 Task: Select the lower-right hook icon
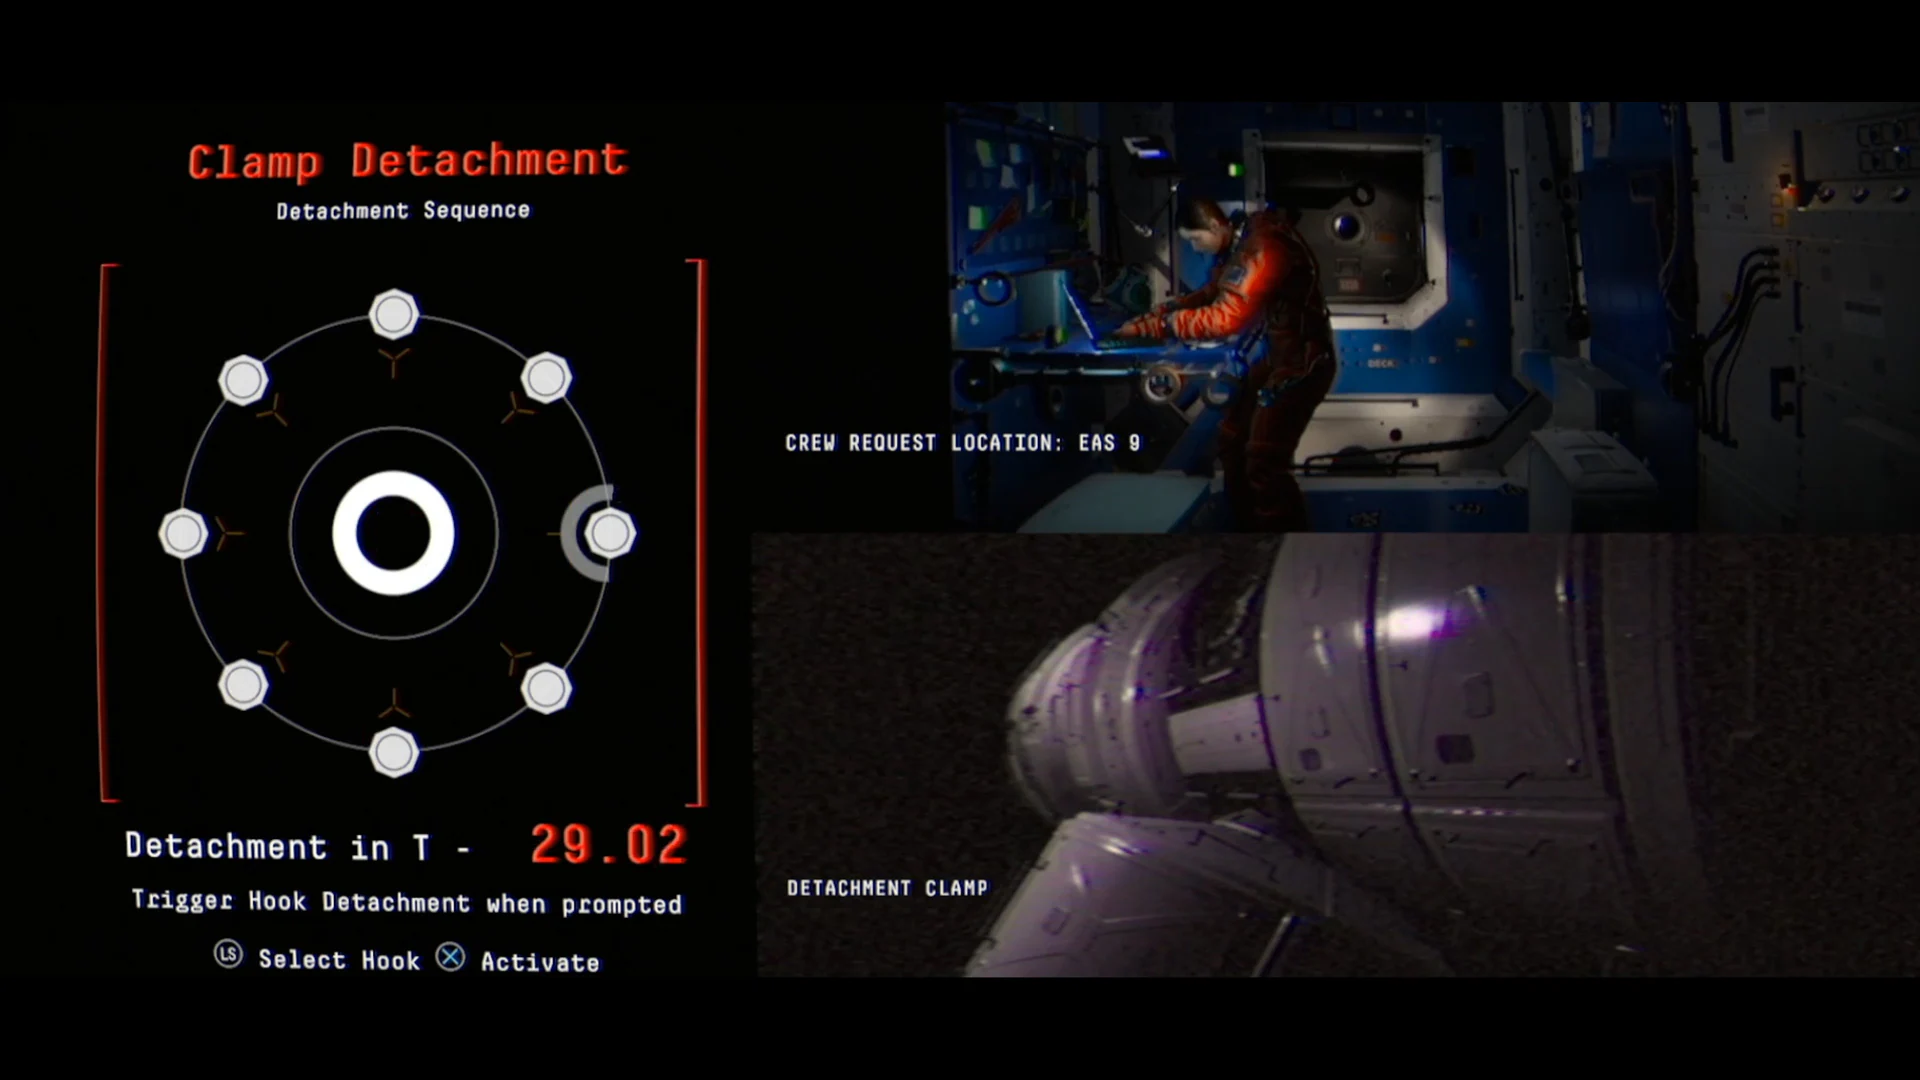(547, 689)
